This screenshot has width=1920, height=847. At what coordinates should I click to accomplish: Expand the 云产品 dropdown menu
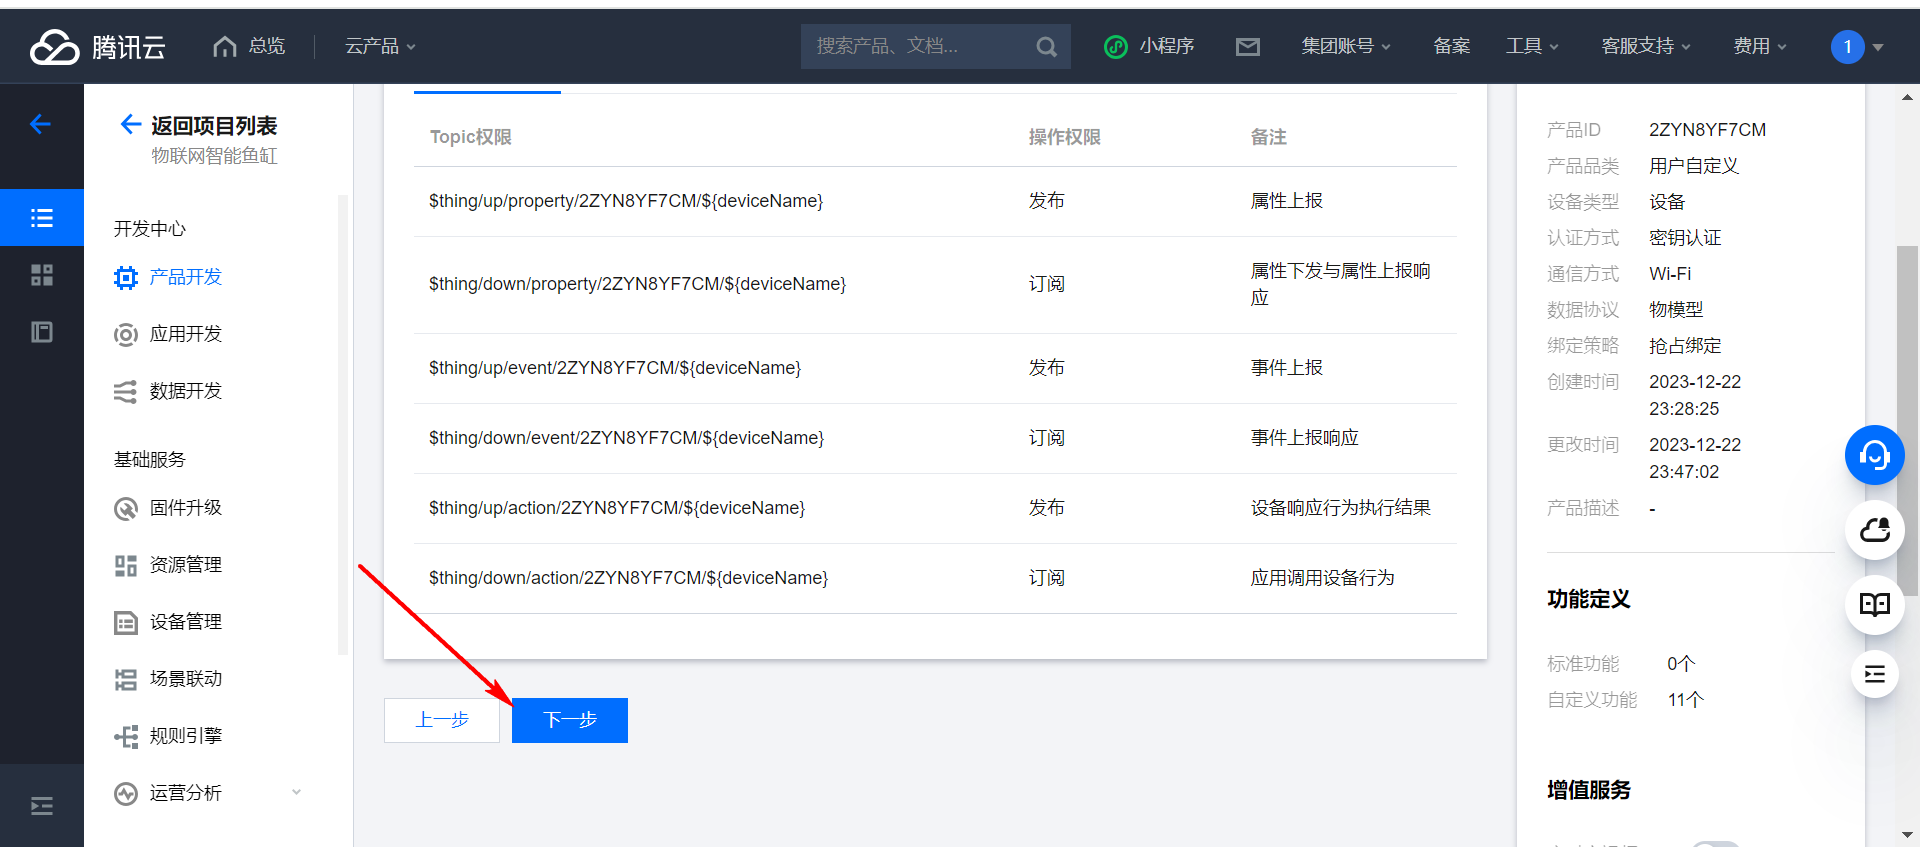pos(380,46)
